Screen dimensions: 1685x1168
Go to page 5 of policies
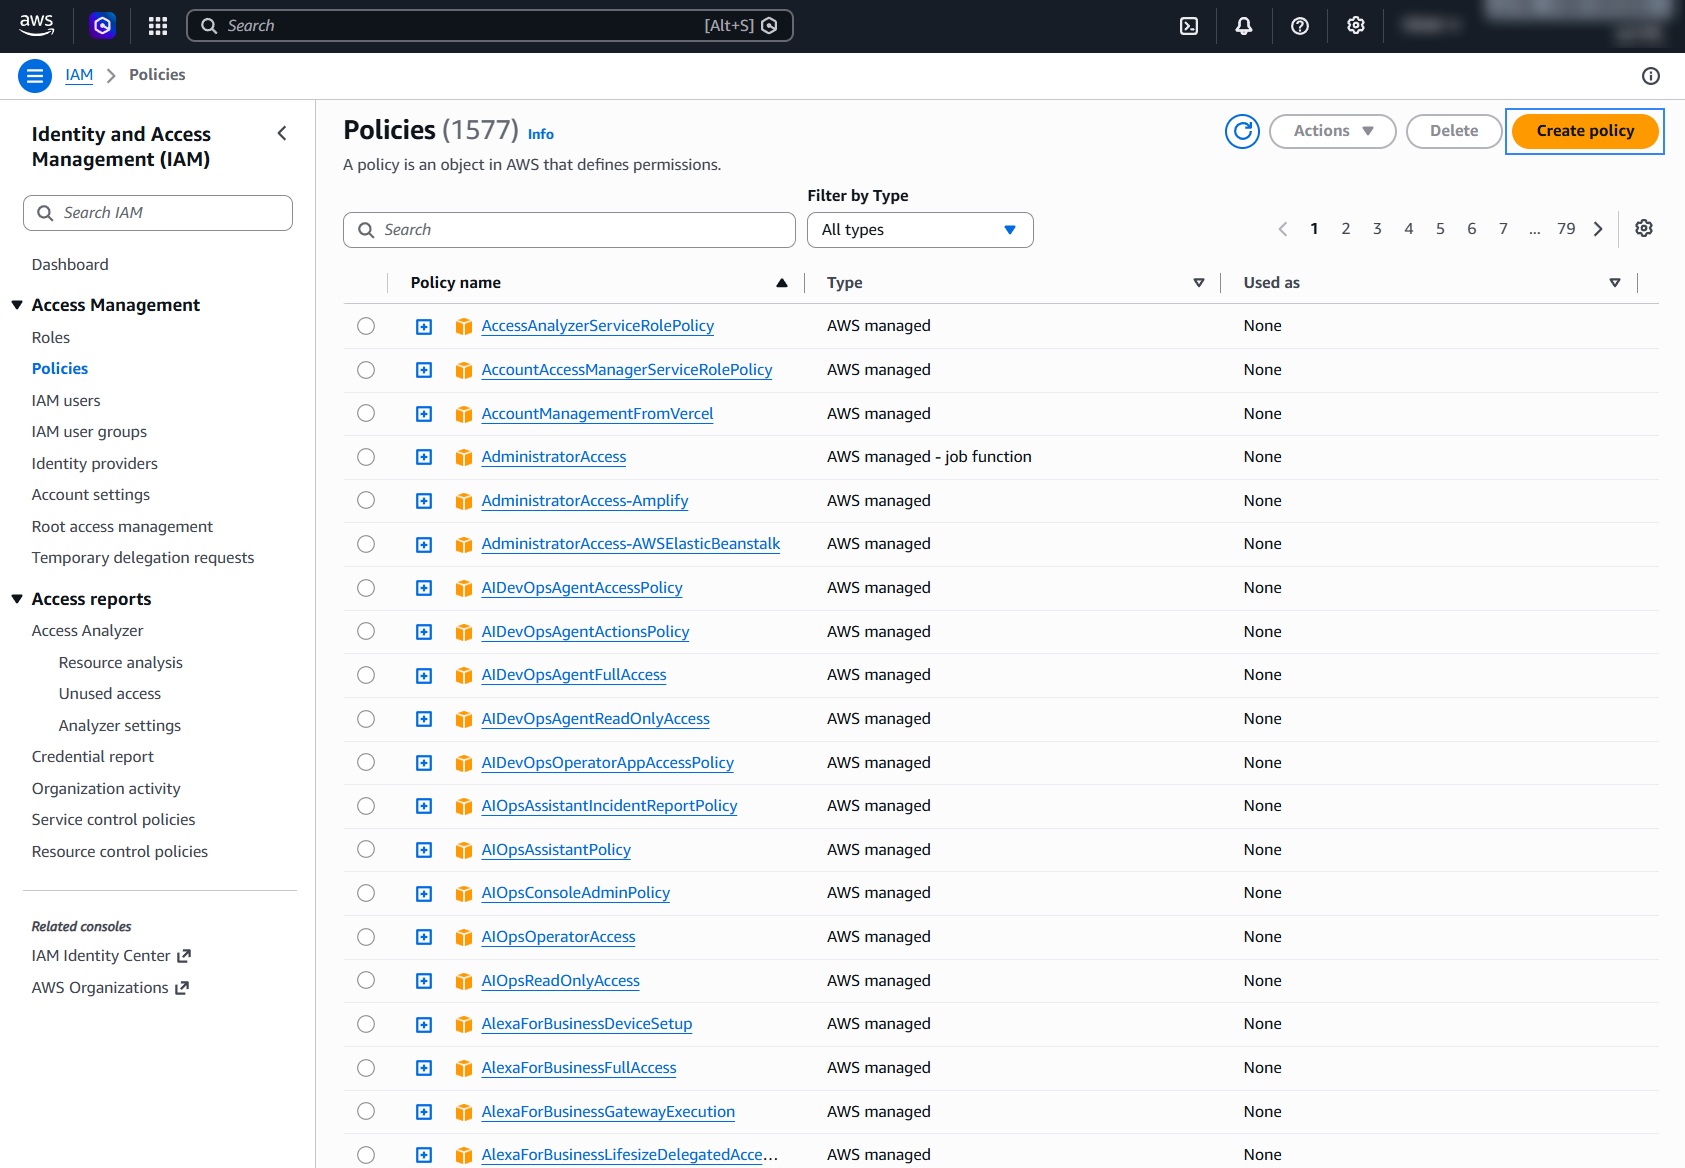tap(1440, 229)
